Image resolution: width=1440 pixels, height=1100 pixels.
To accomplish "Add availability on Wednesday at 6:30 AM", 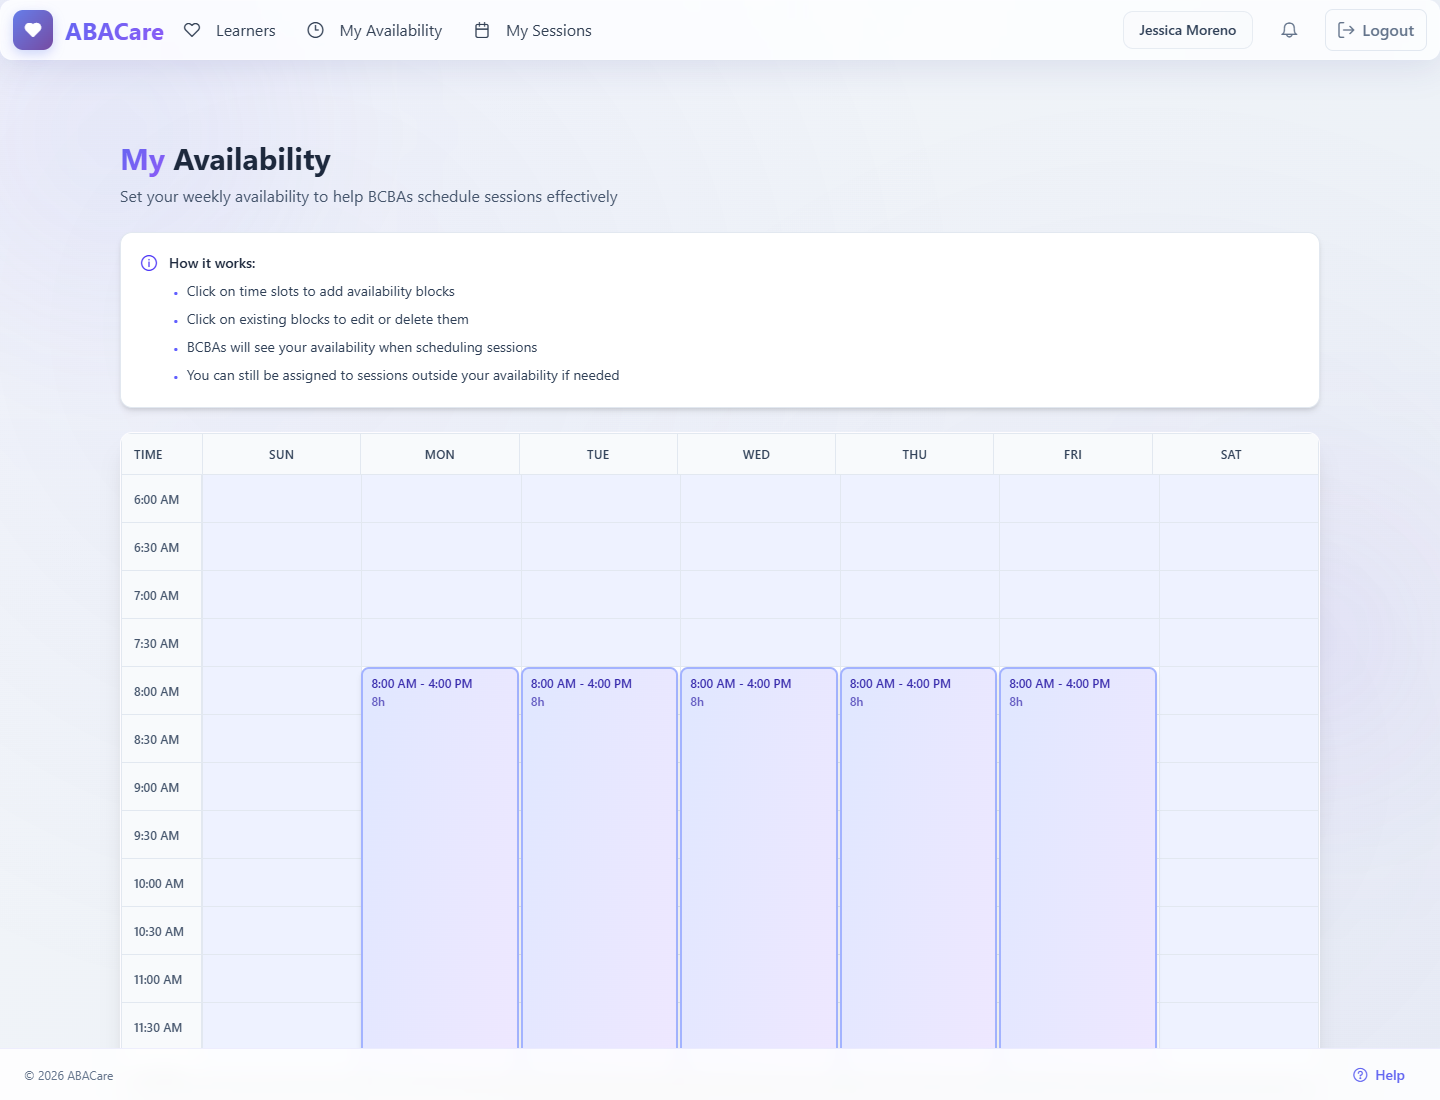I will [x=760, y=547].
